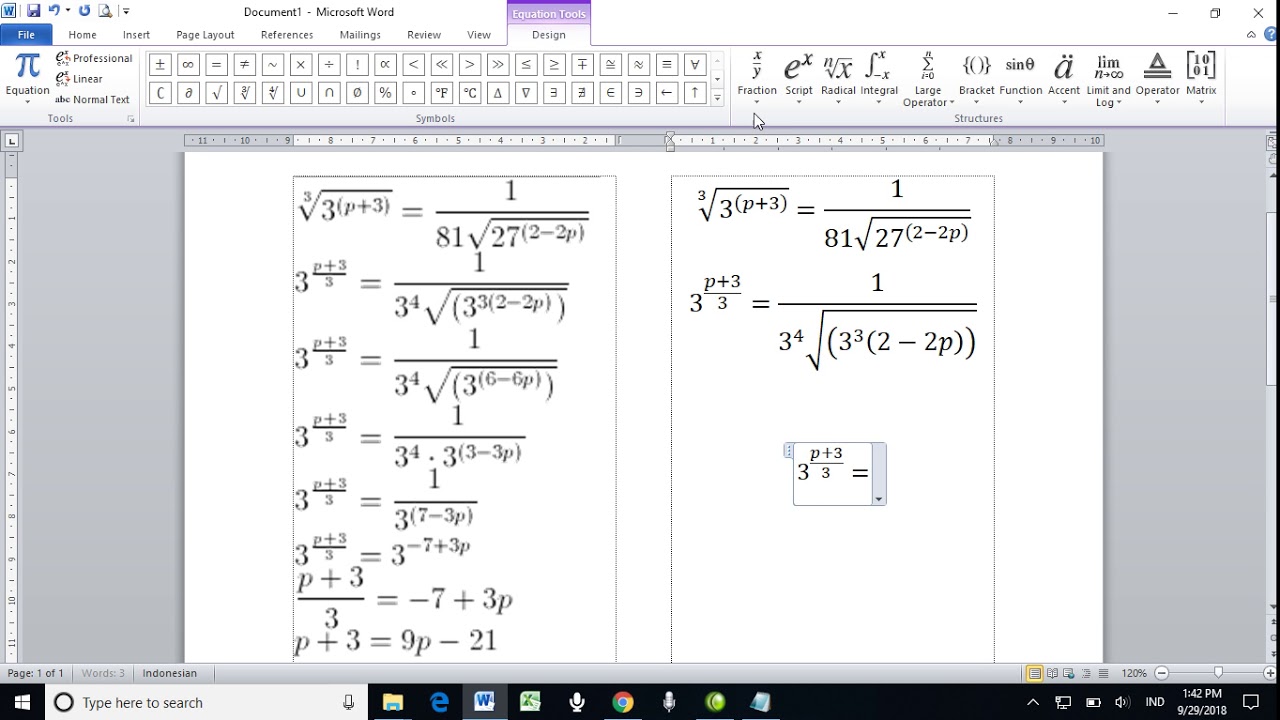This screenshot has height=720, width=1280.
Task: Click the Words: 3 status bar counter
Action: point(103,673)
